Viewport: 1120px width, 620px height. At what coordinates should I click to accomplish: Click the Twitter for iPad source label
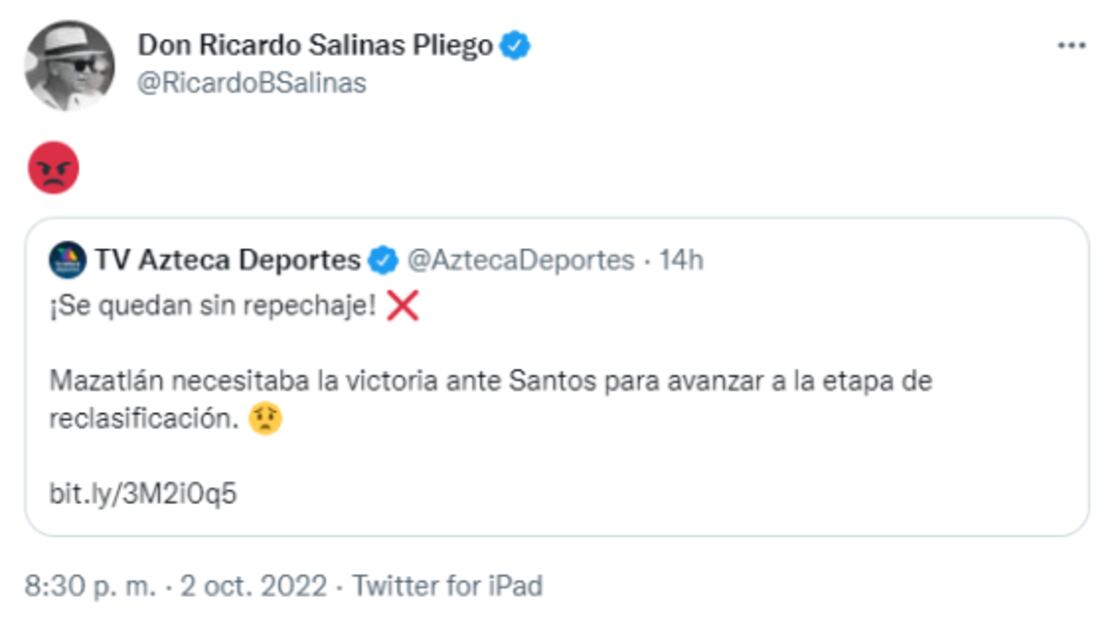(447, 586)
